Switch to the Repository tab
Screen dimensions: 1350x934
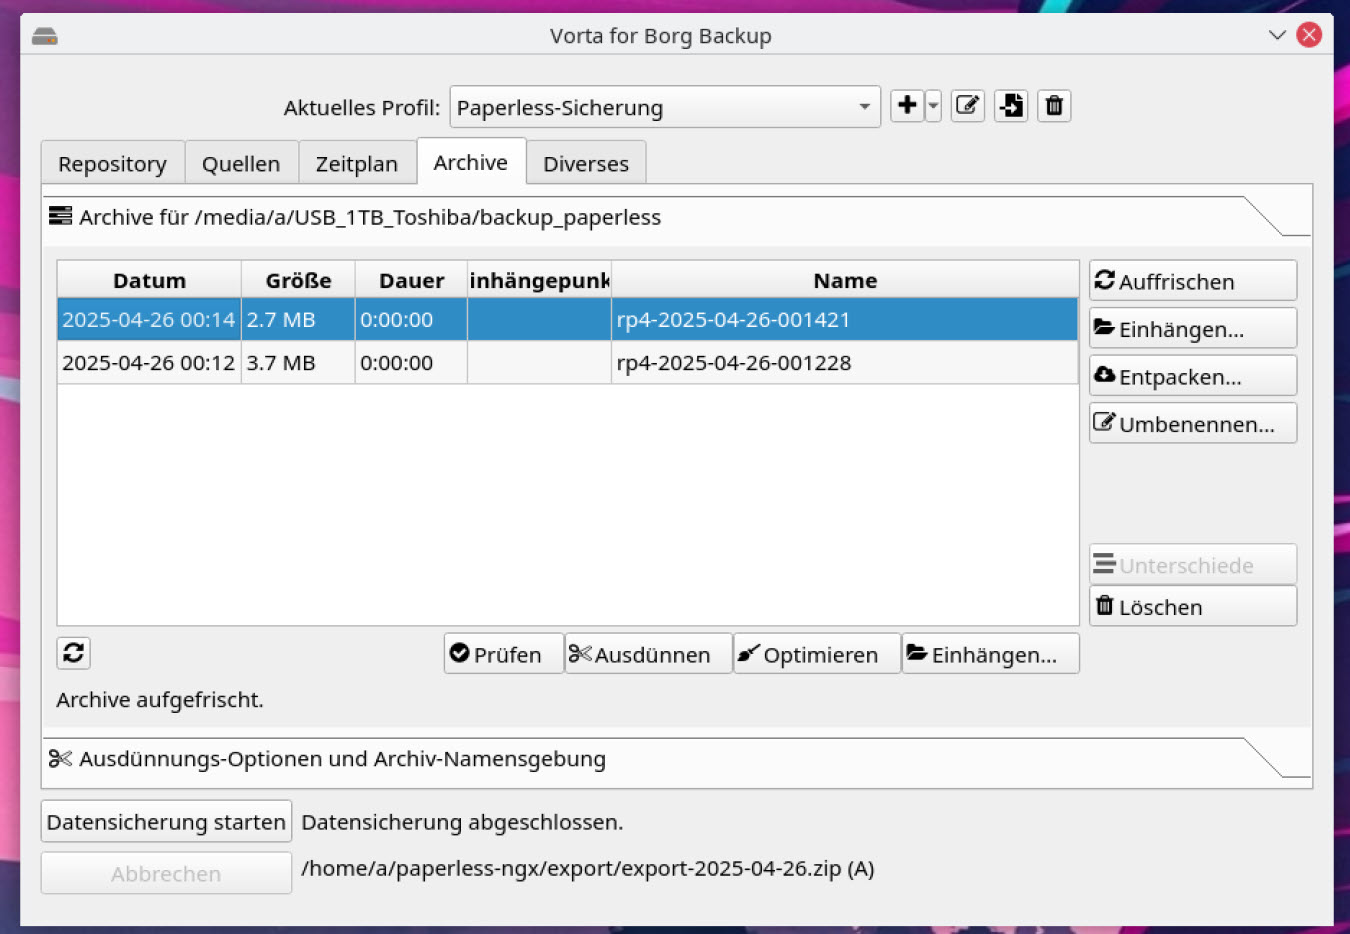[112, 164]
